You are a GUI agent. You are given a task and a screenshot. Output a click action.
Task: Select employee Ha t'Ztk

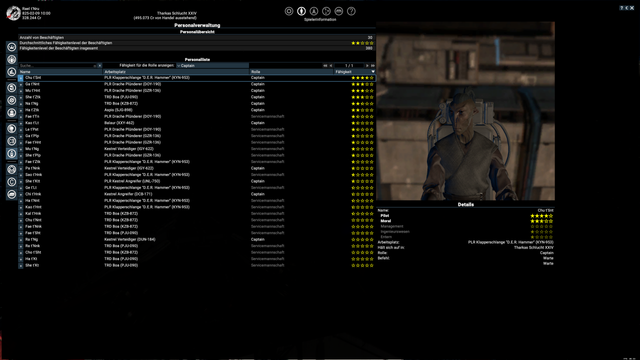[32, 110]
